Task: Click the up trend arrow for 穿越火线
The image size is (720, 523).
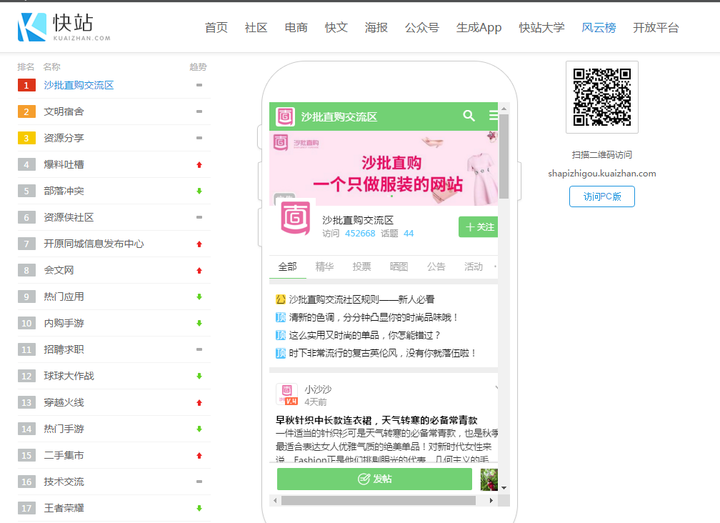Action: click(199, 403)
